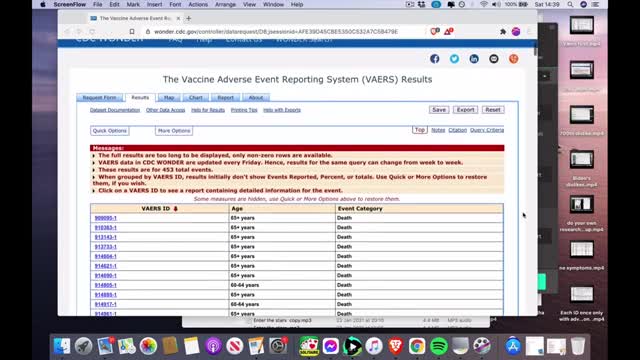Open the About tab

[x=256, y=98]
